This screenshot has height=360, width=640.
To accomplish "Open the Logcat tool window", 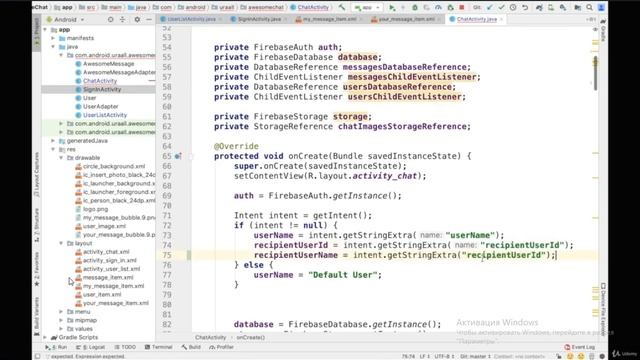I will coord(91,347).
